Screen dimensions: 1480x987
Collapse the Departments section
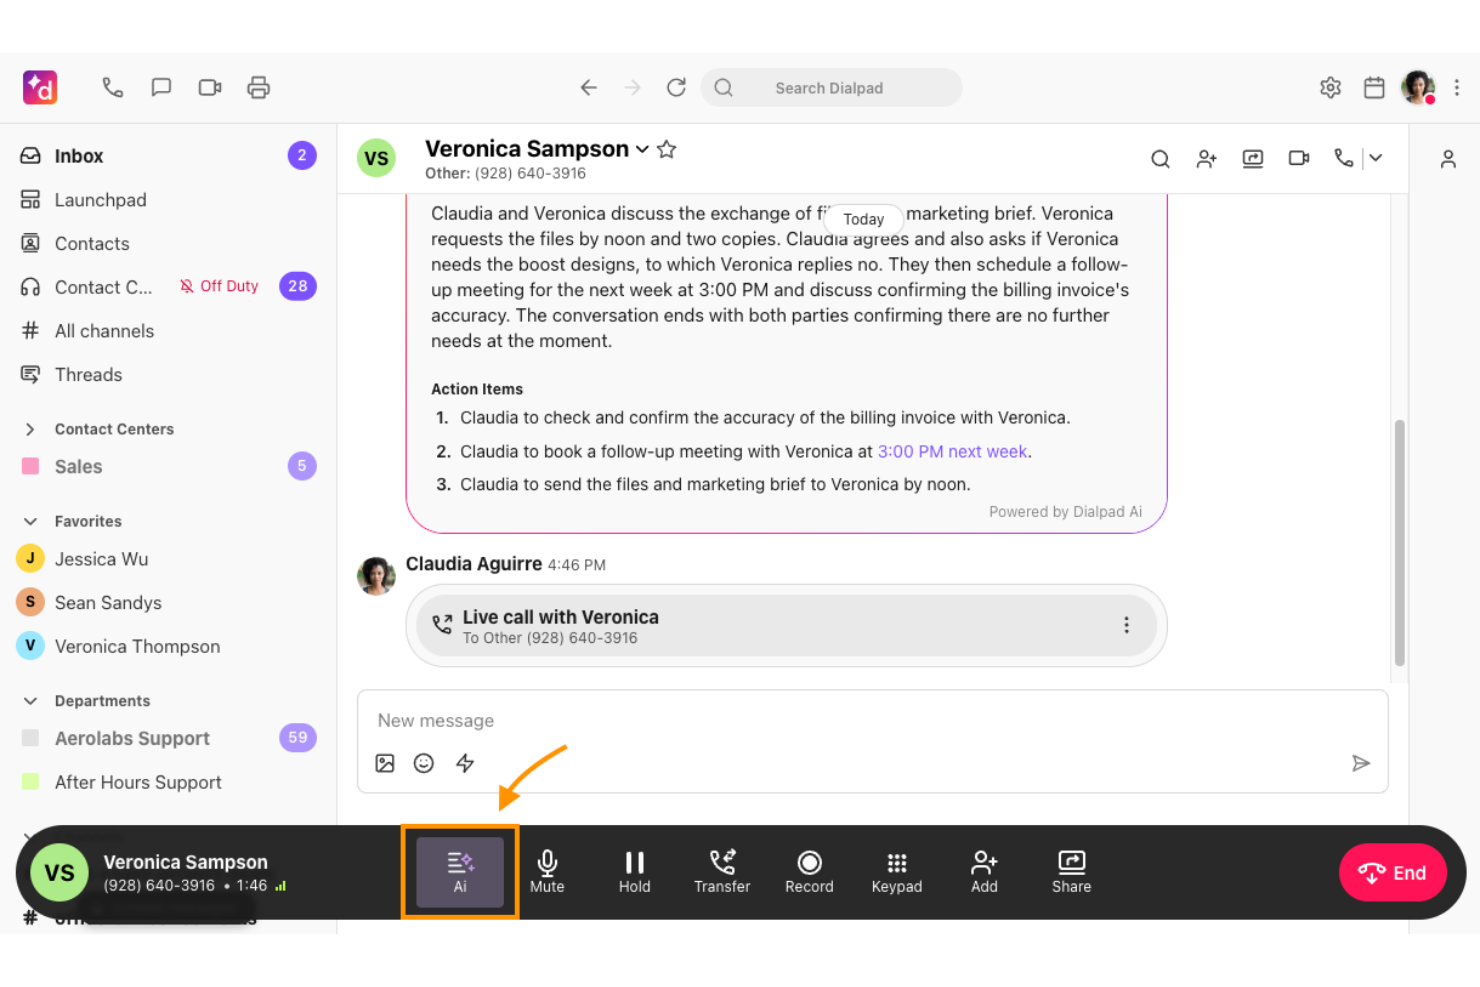click(x=30, y=701)
